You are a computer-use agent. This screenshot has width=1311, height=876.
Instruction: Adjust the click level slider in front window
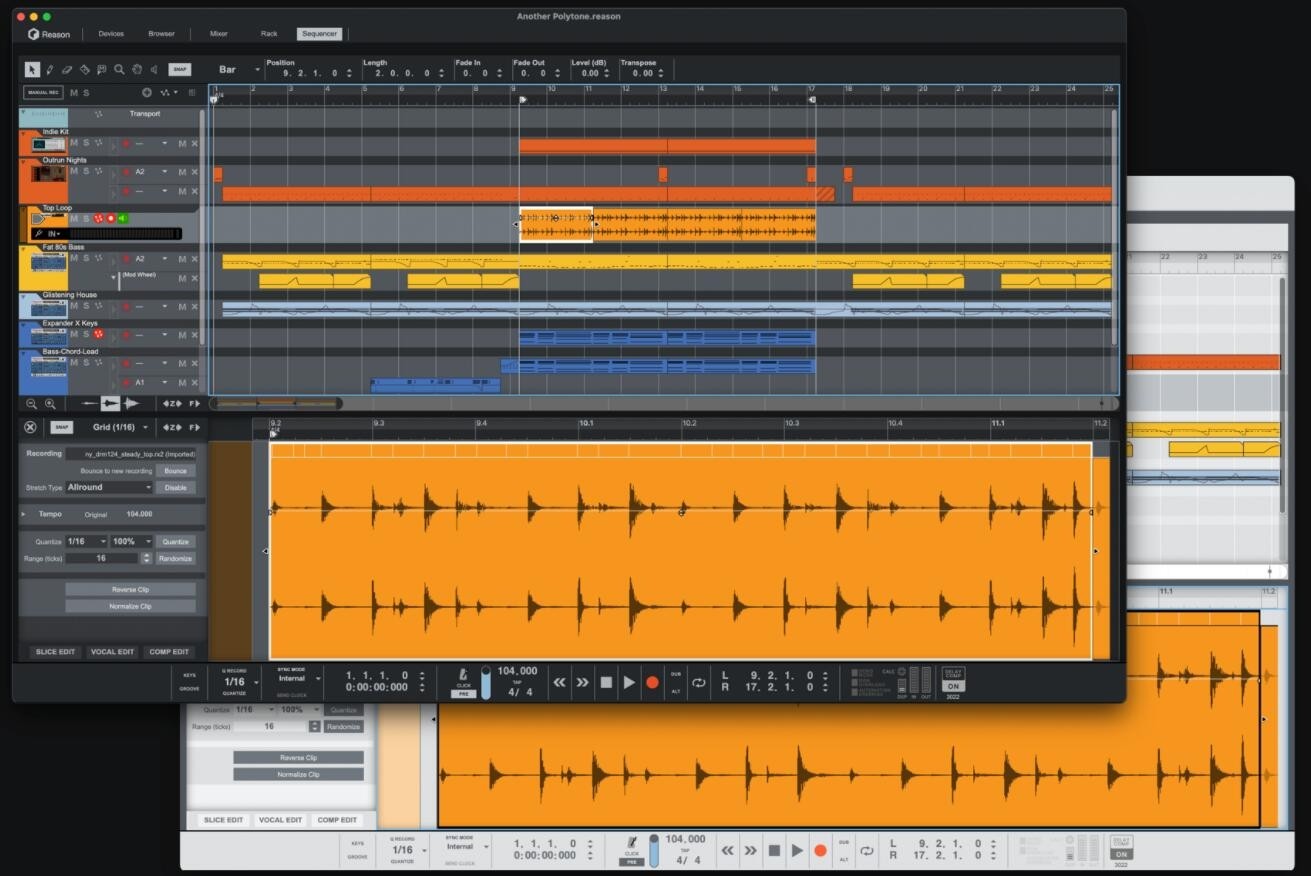tap(486, 683)
